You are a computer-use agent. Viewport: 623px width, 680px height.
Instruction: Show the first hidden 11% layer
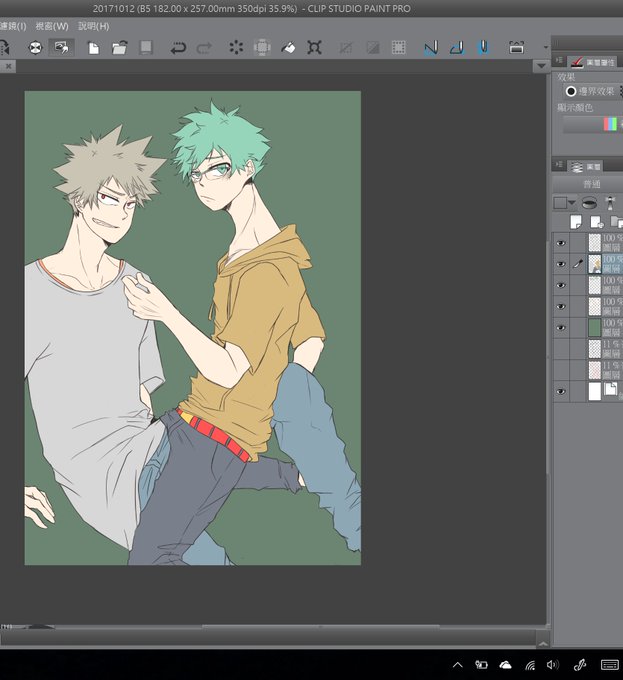click(x=561, y=349)
